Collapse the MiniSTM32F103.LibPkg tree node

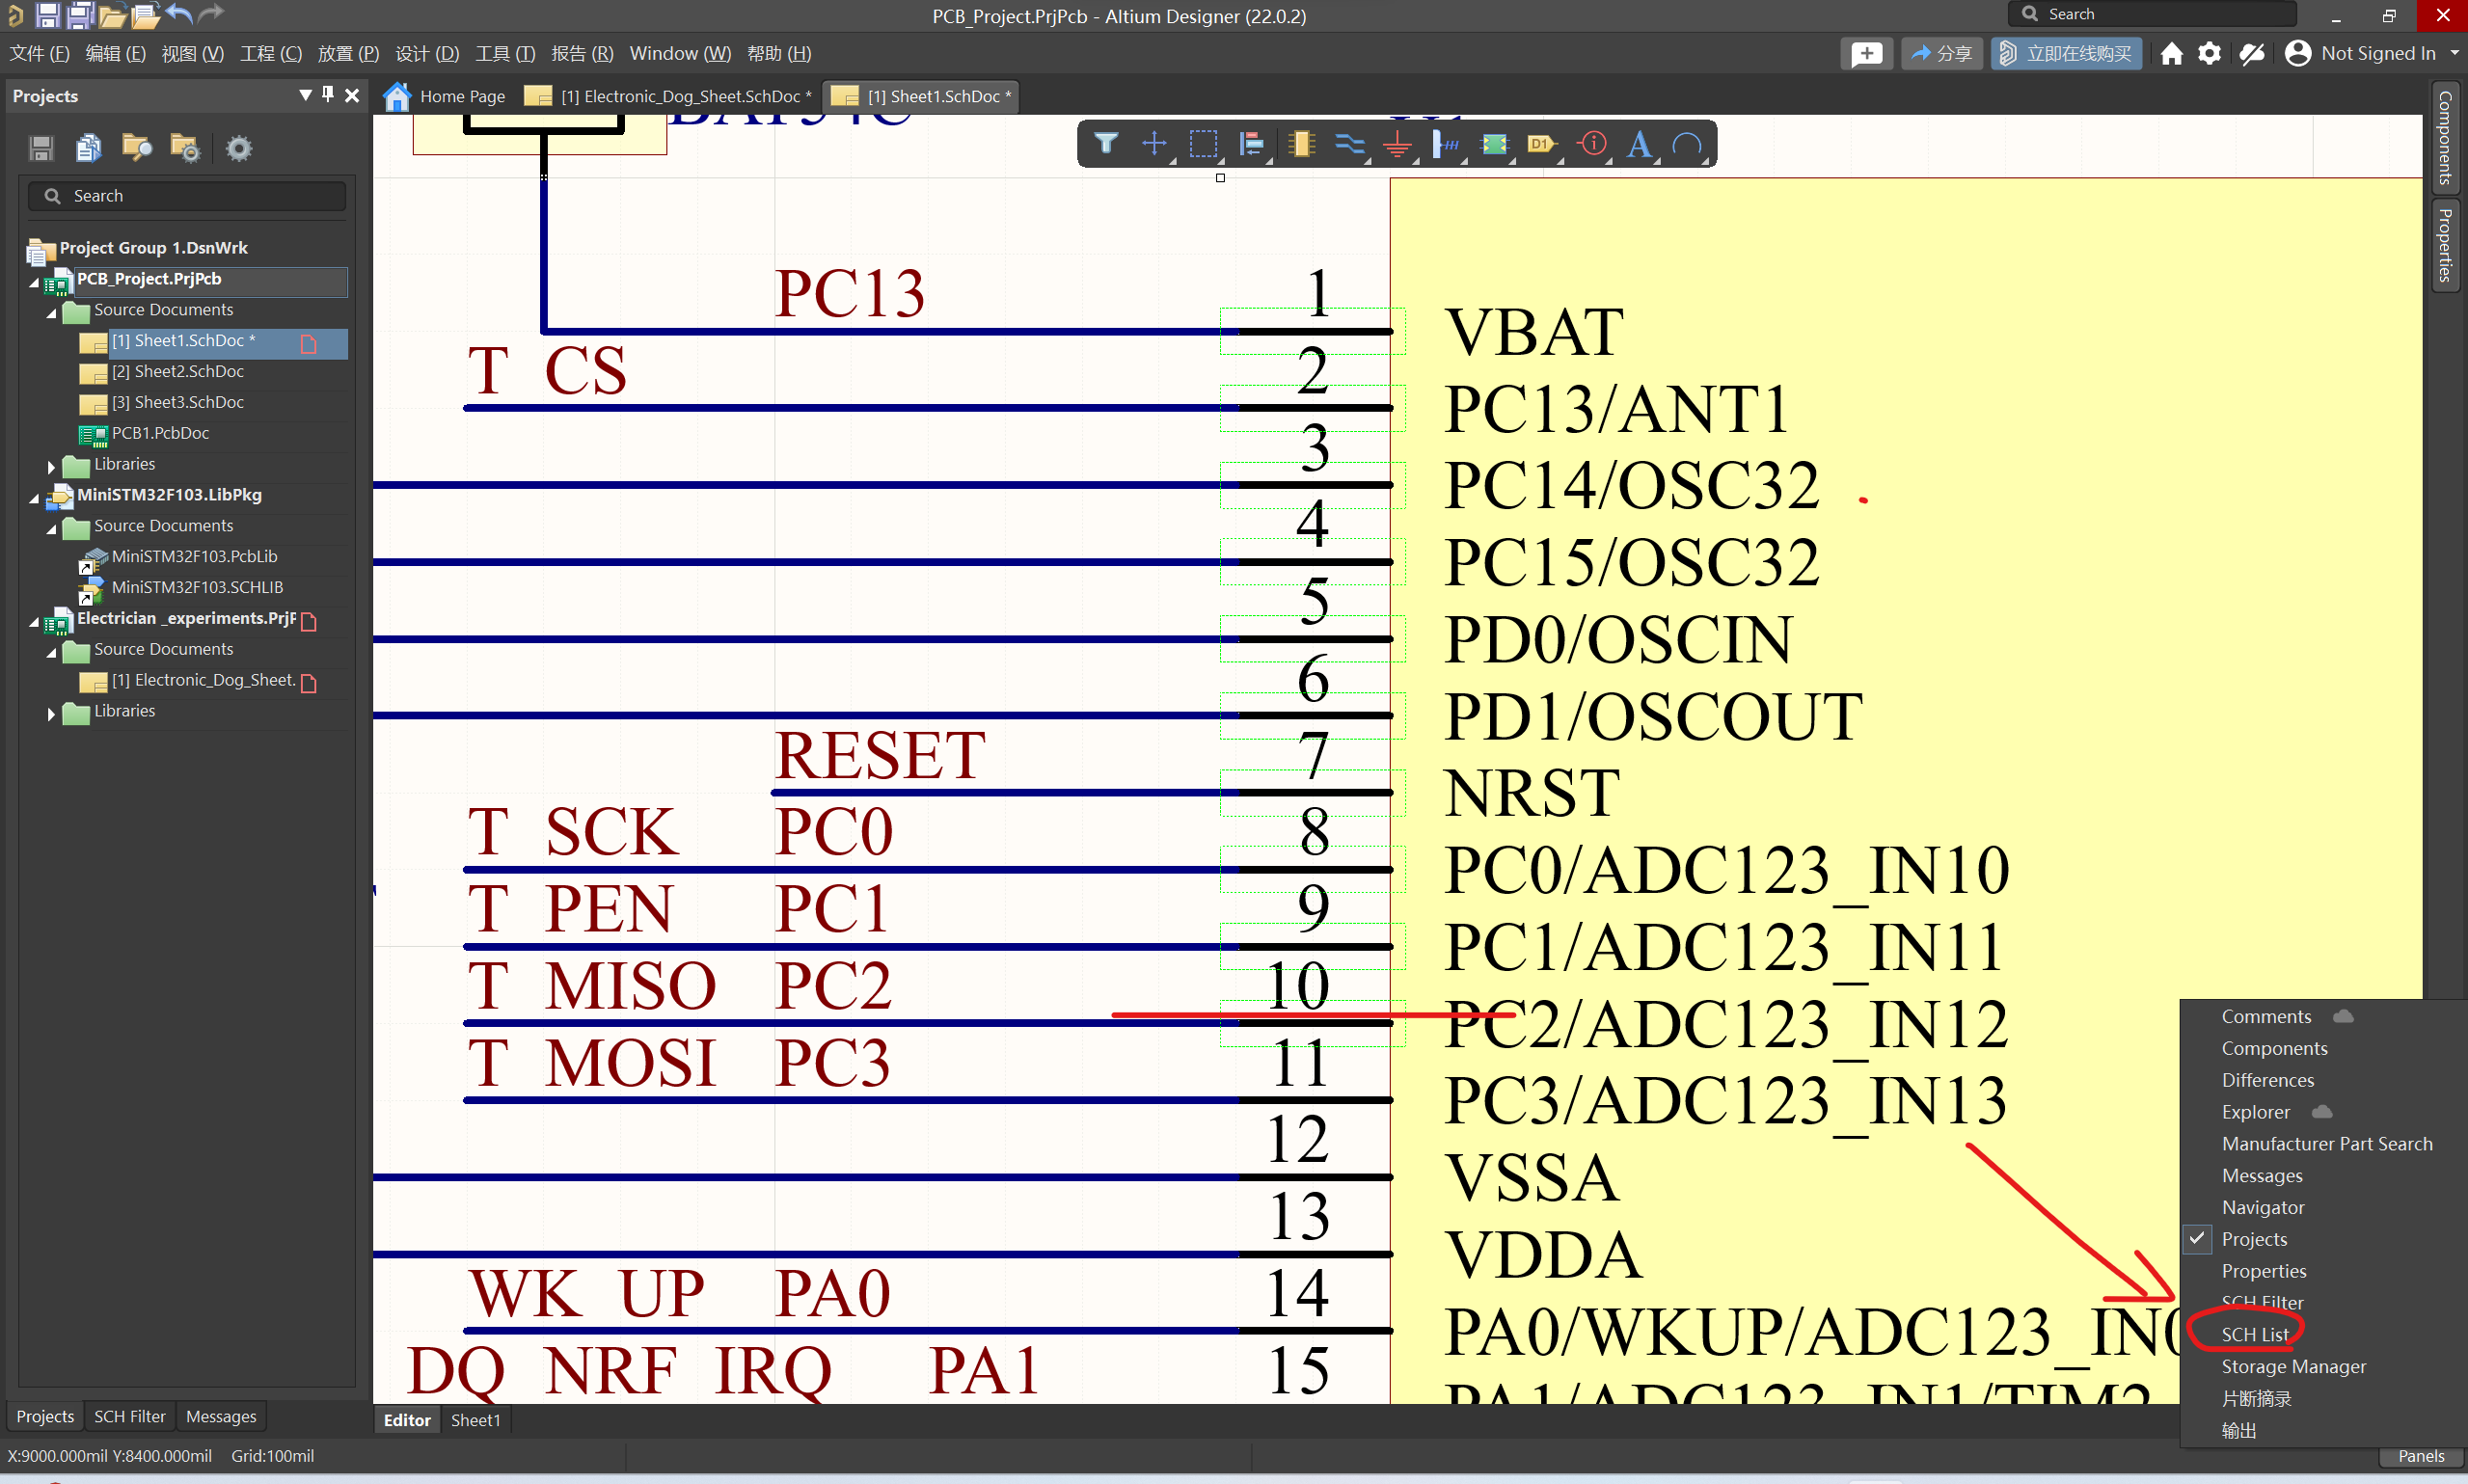coord(34,496)
